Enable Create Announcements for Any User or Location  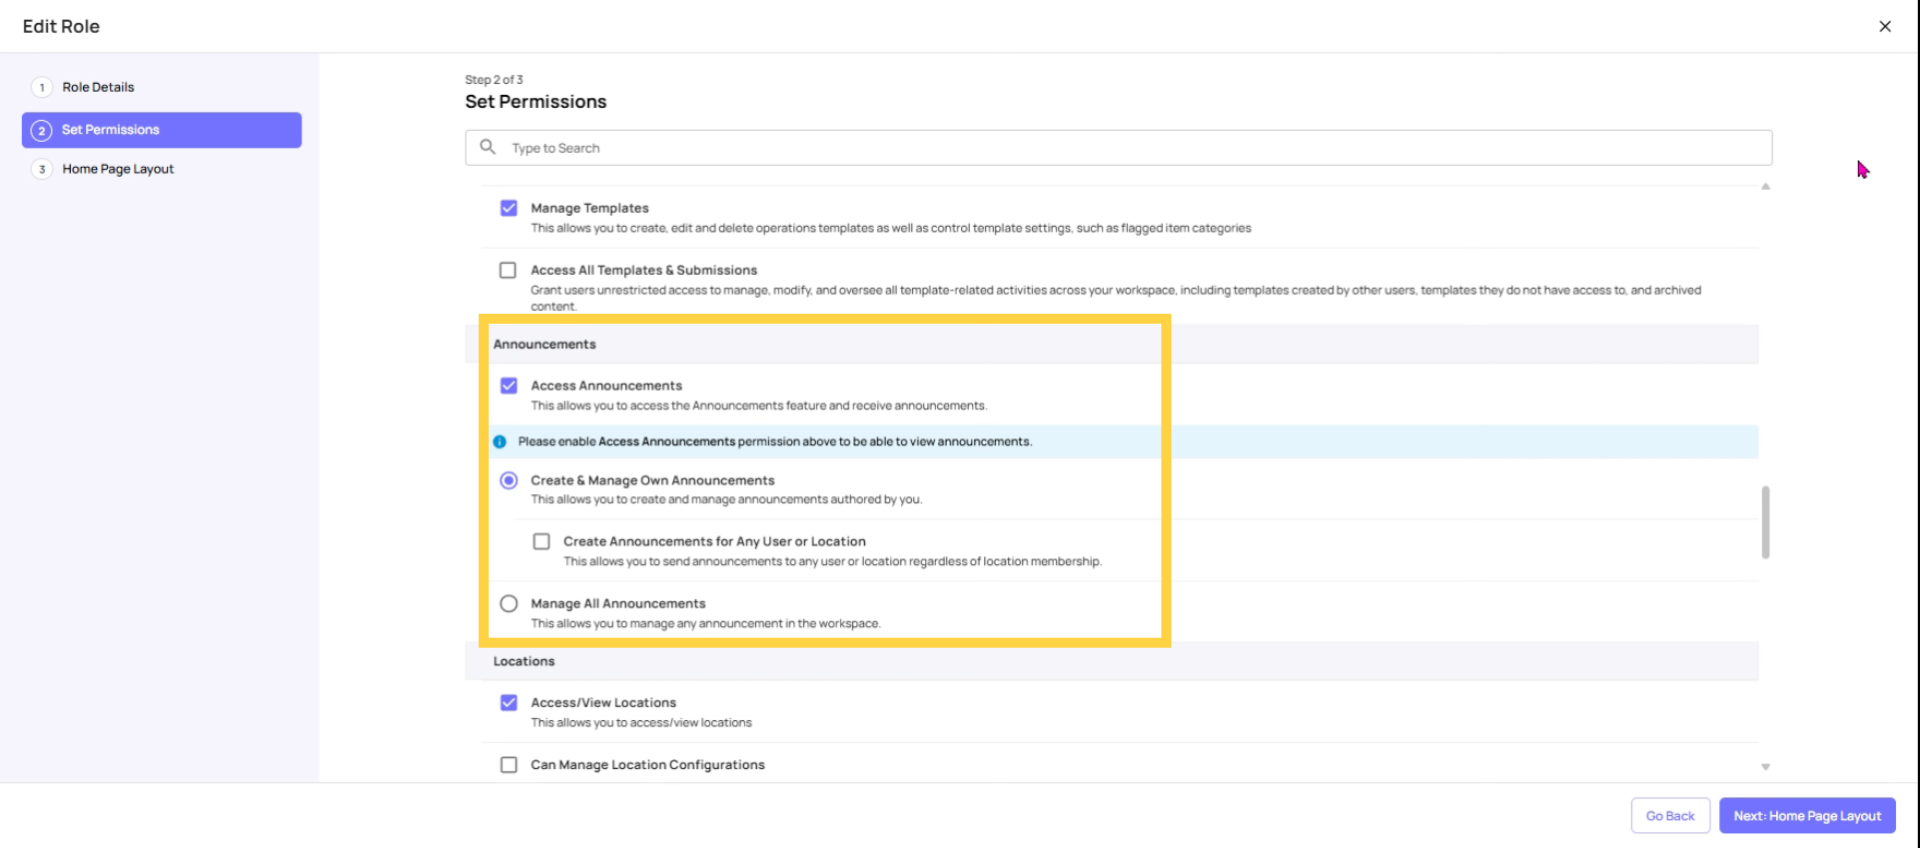click(x=541, y=541)
